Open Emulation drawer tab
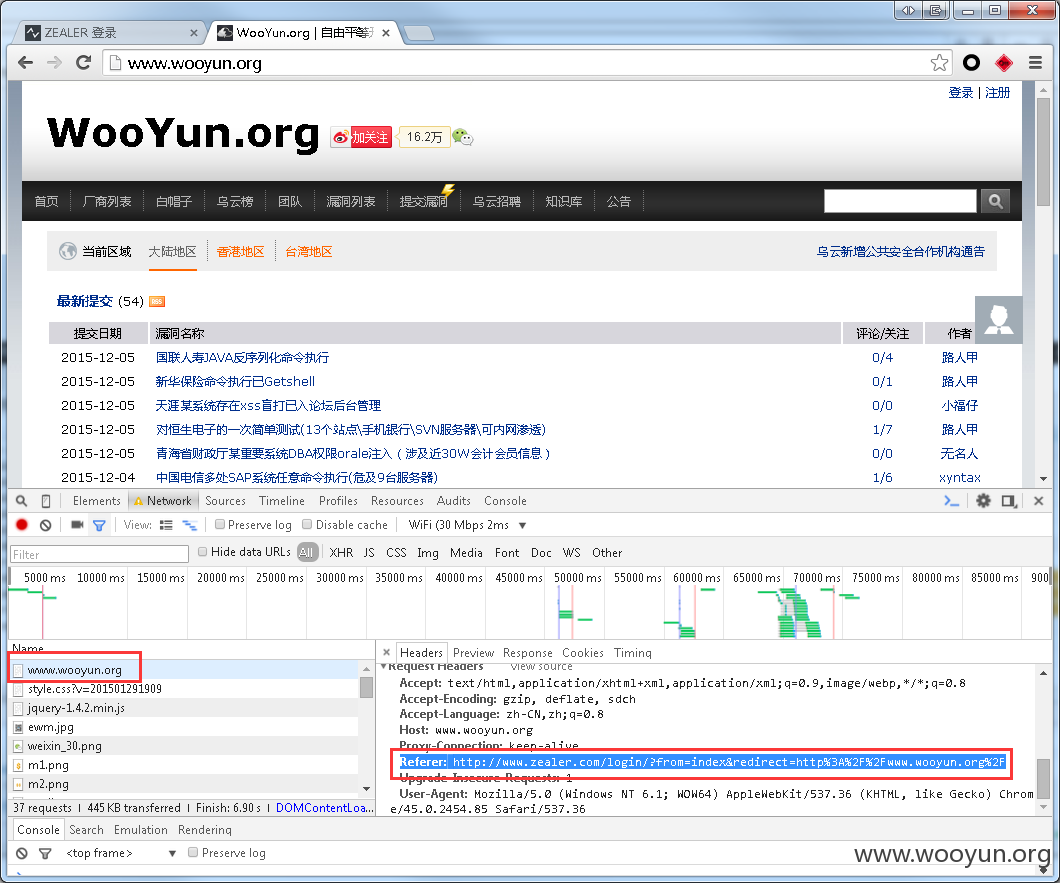Viewport: 1060px width, 883px height. 141,830
